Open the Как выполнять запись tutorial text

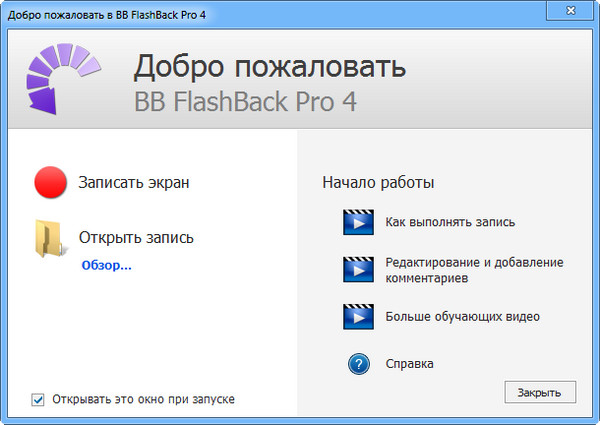coord(450,221)
